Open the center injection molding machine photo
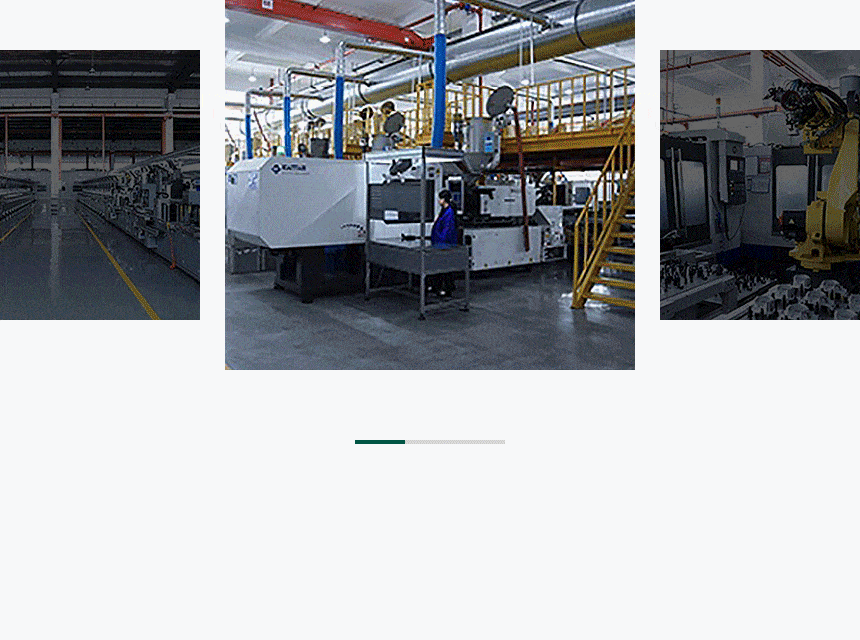The width and height of the screenshot is (860, 640). 430,184
